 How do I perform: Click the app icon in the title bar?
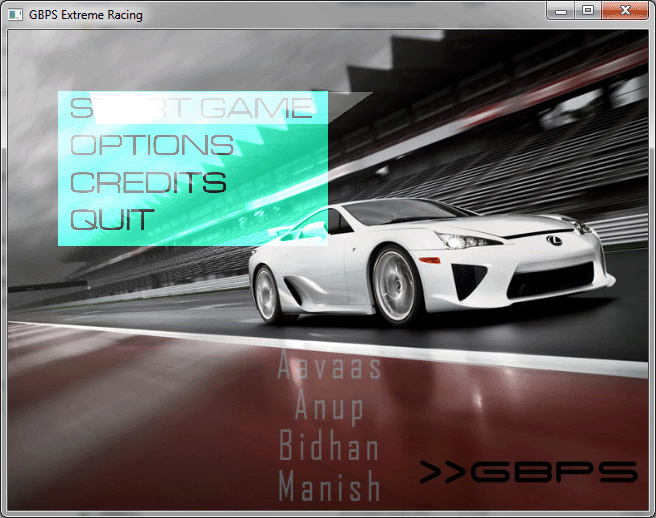pyautogui.click(x=15, y=15)
